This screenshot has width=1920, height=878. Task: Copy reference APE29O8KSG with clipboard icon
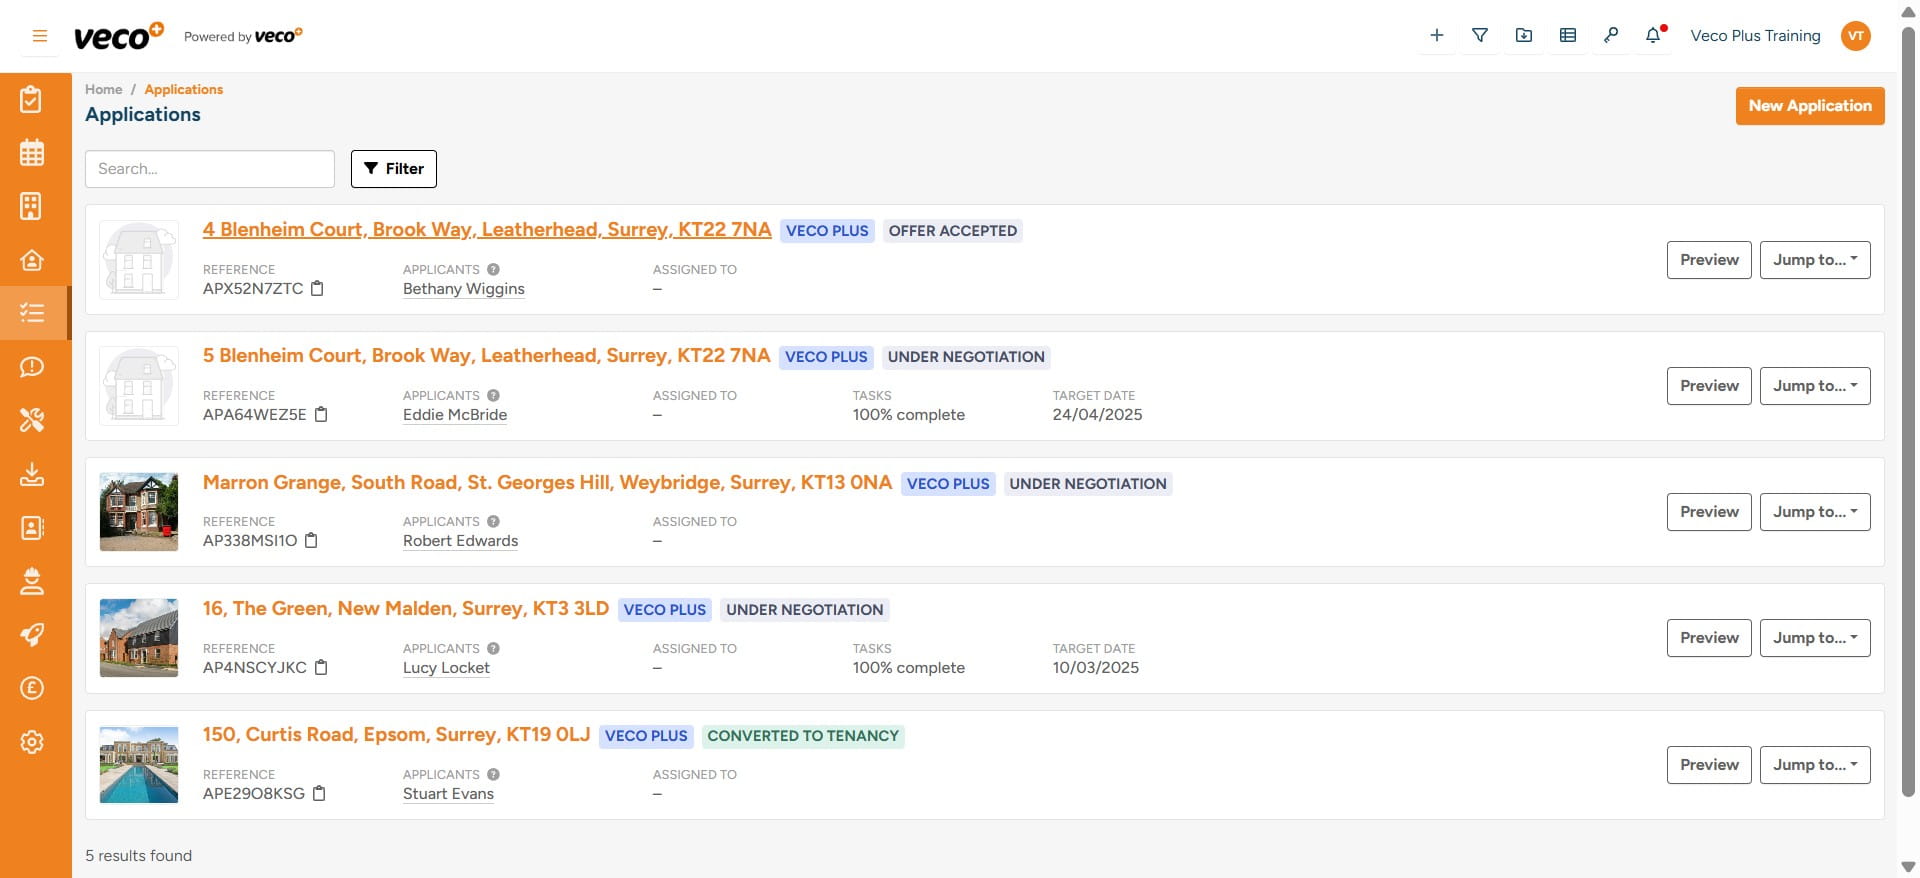tap(319, 794)
